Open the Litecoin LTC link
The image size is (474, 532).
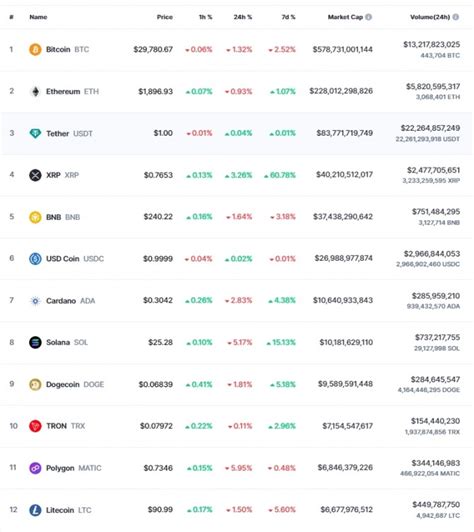tap(69, 510)
